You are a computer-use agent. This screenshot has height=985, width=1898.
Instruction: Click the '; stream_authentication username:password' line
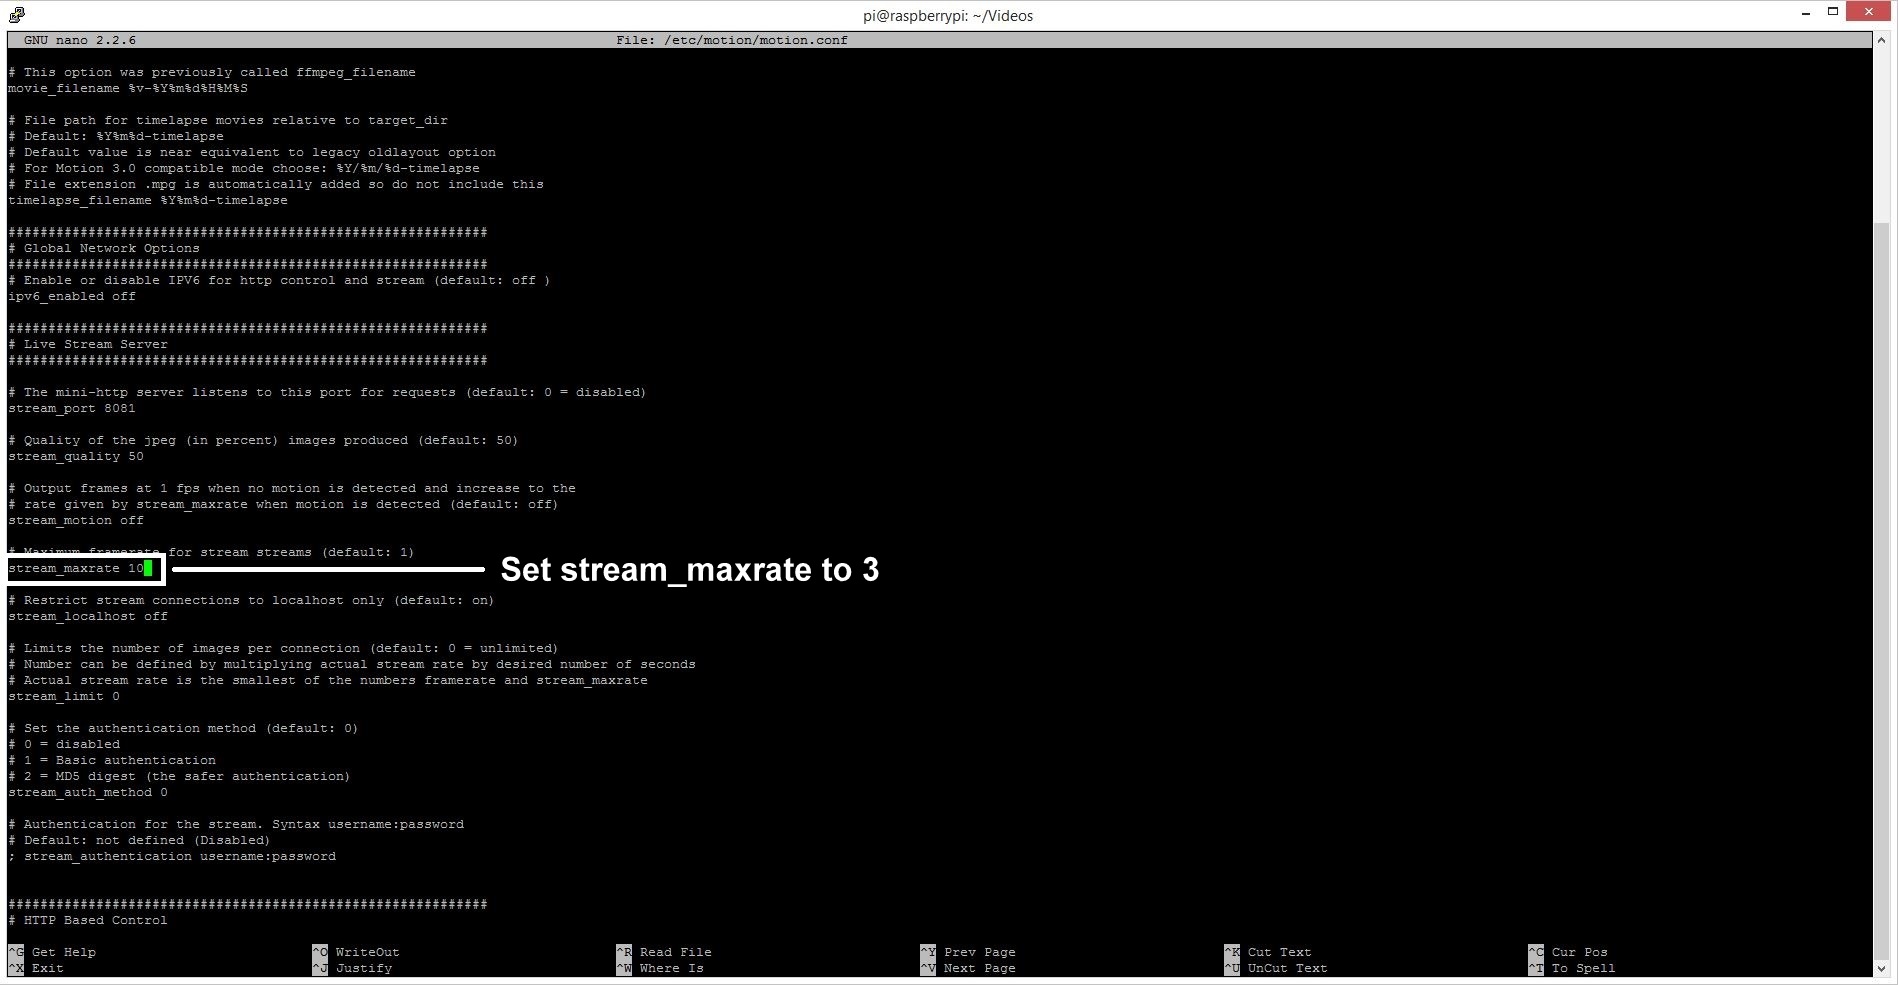(x=172, y=856)
